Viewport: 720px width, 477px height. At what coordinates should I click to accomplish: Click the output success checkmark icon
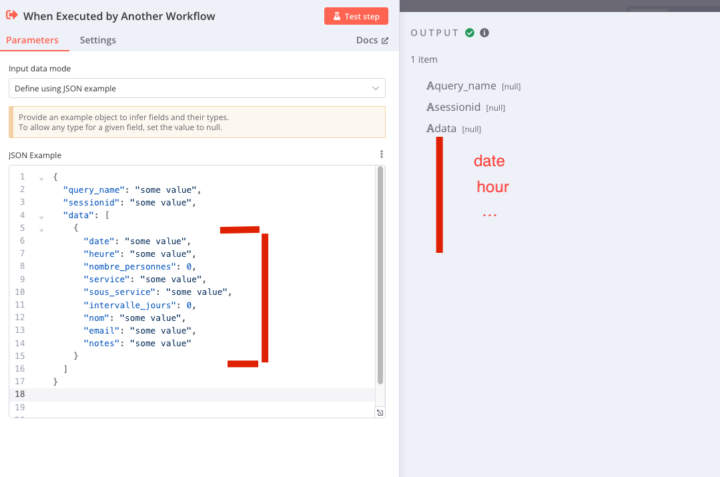tap(469, 33)
